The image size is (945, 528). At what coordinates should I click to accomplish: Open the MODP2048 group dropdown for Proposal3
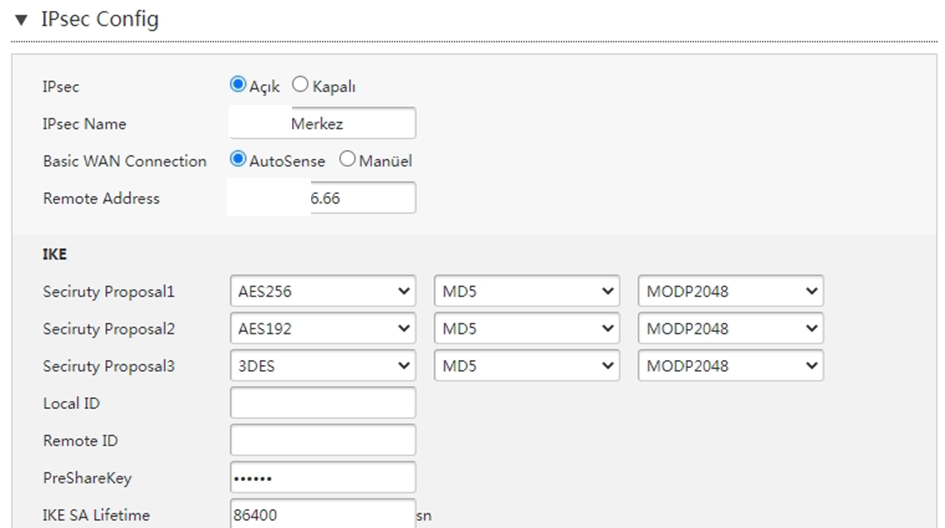pyautogui.click(x=730, y=366)
